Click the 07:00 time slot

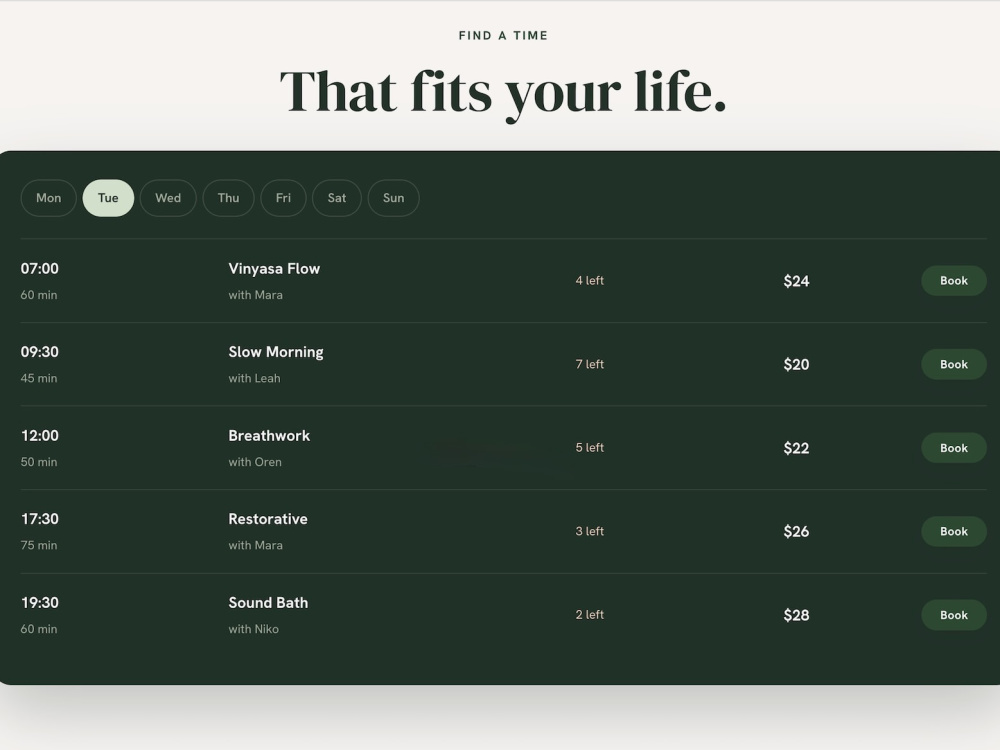coord(40,268)
